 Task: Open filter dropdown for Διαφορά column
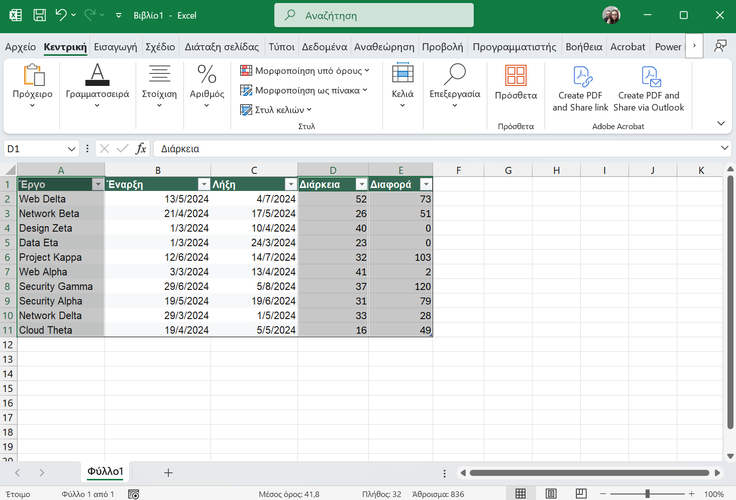pos(426,185)
